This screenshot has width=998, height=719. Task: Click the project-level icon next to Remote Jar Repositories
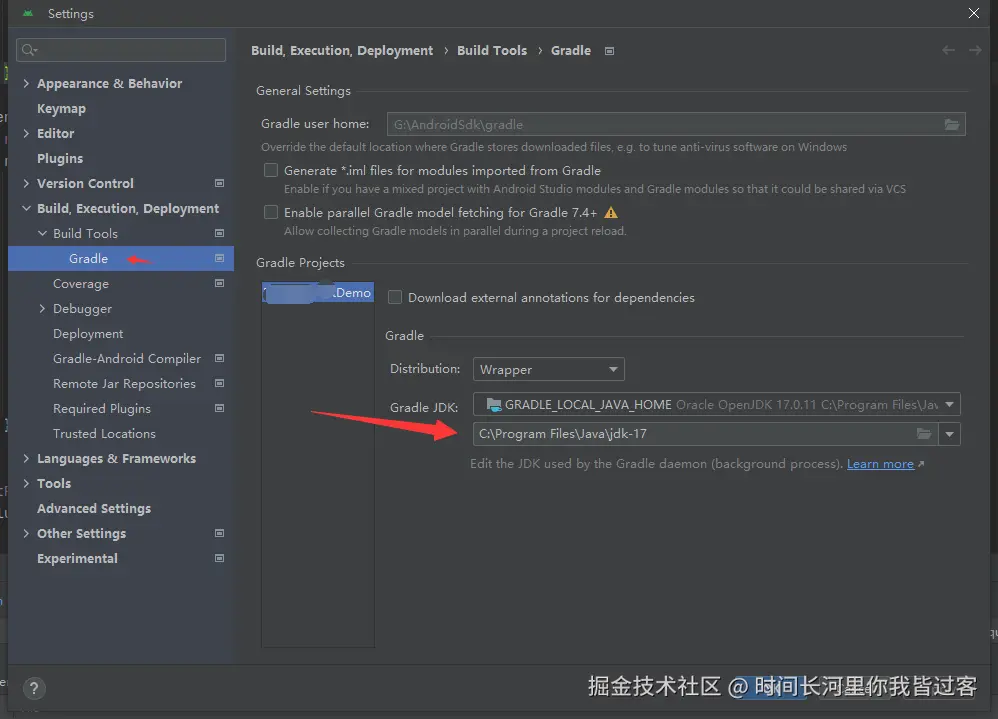tap(220, 383)
